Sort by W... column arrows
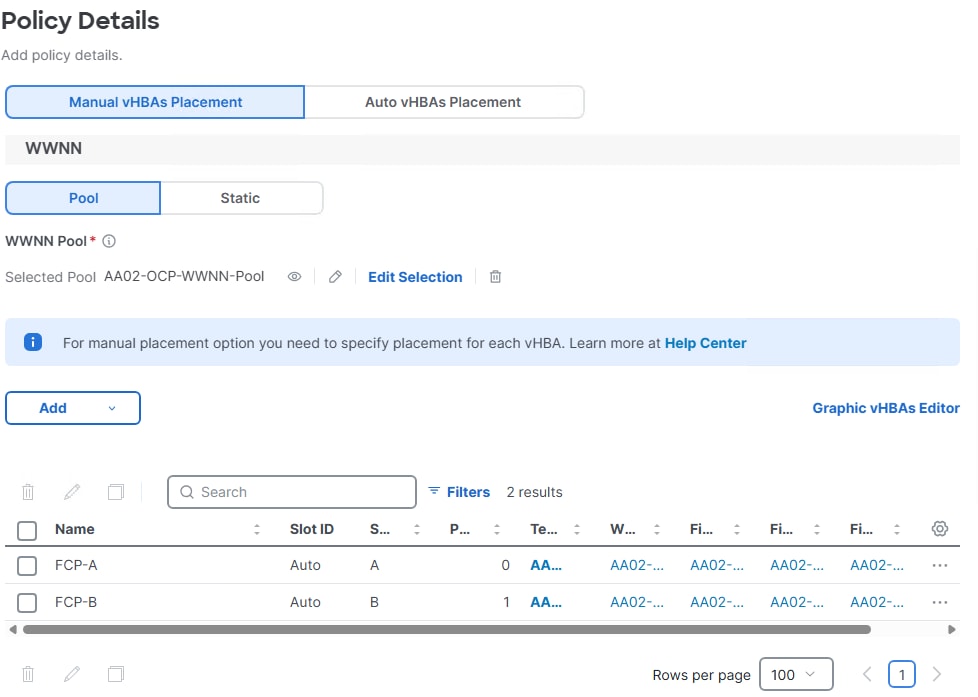The image size is (978, 697). (x=657, y=529)
